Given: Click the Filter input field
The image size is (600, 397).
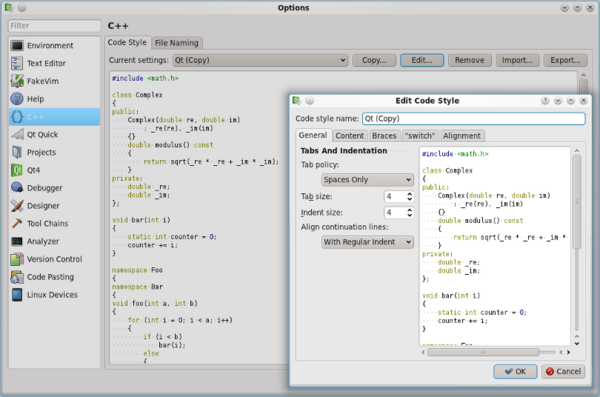Looking at the screenshot, I should [x=54, y=26].
